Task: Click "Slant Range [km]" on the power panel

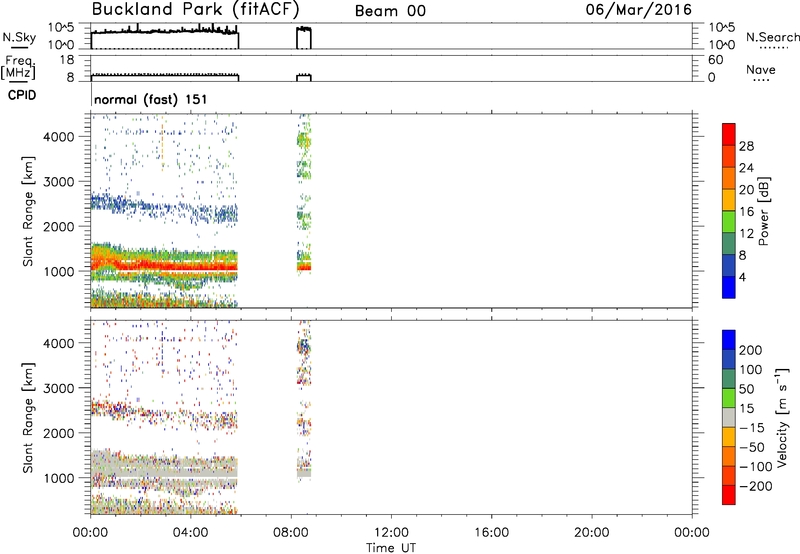Action: [28, 211]
